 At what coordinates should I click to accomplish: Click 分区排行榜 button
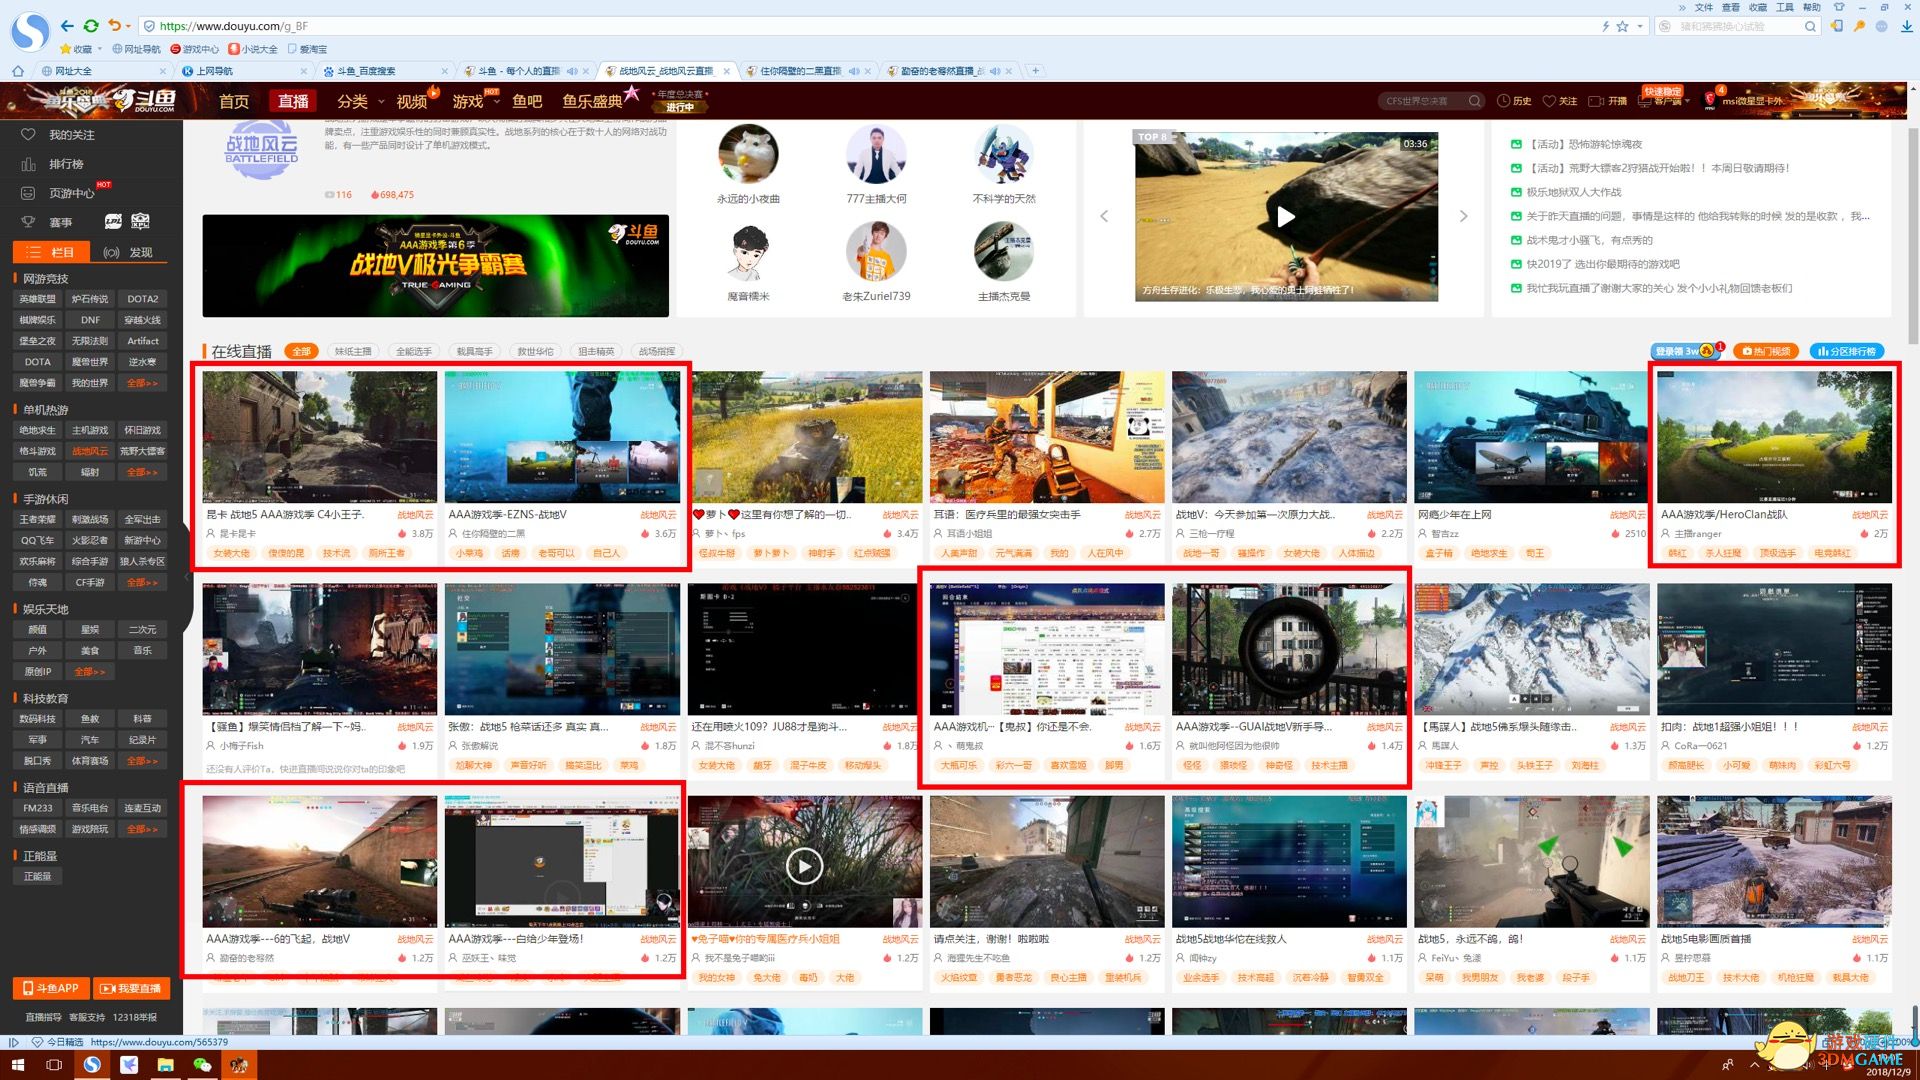point(1846,351)
